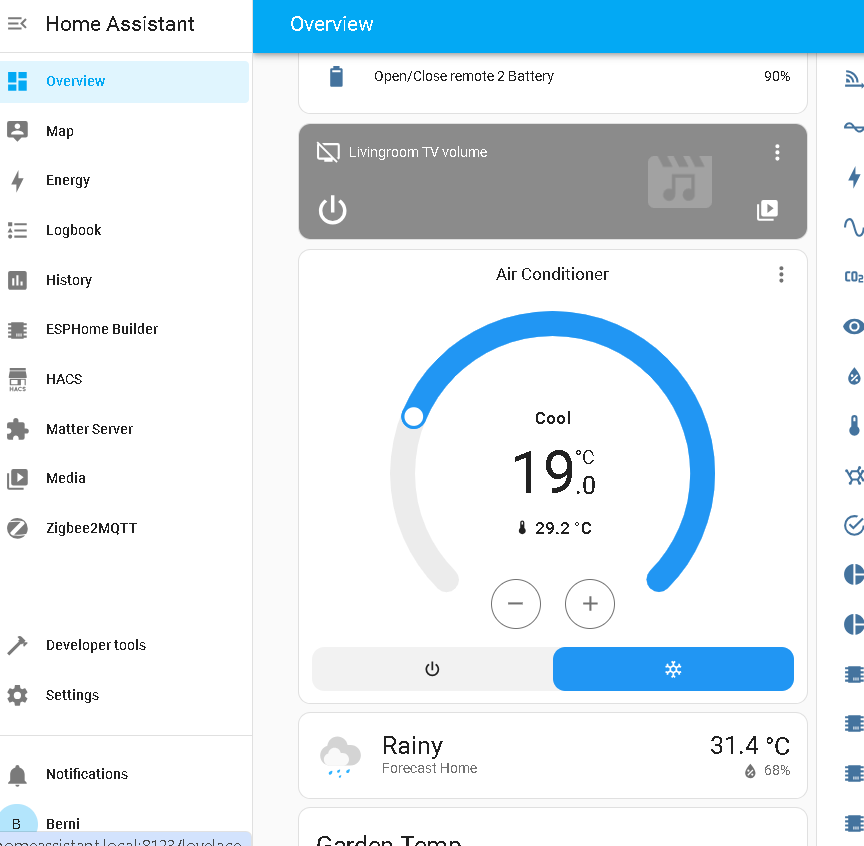Turn off the Air Conditioner using power mode

(432, 669)
